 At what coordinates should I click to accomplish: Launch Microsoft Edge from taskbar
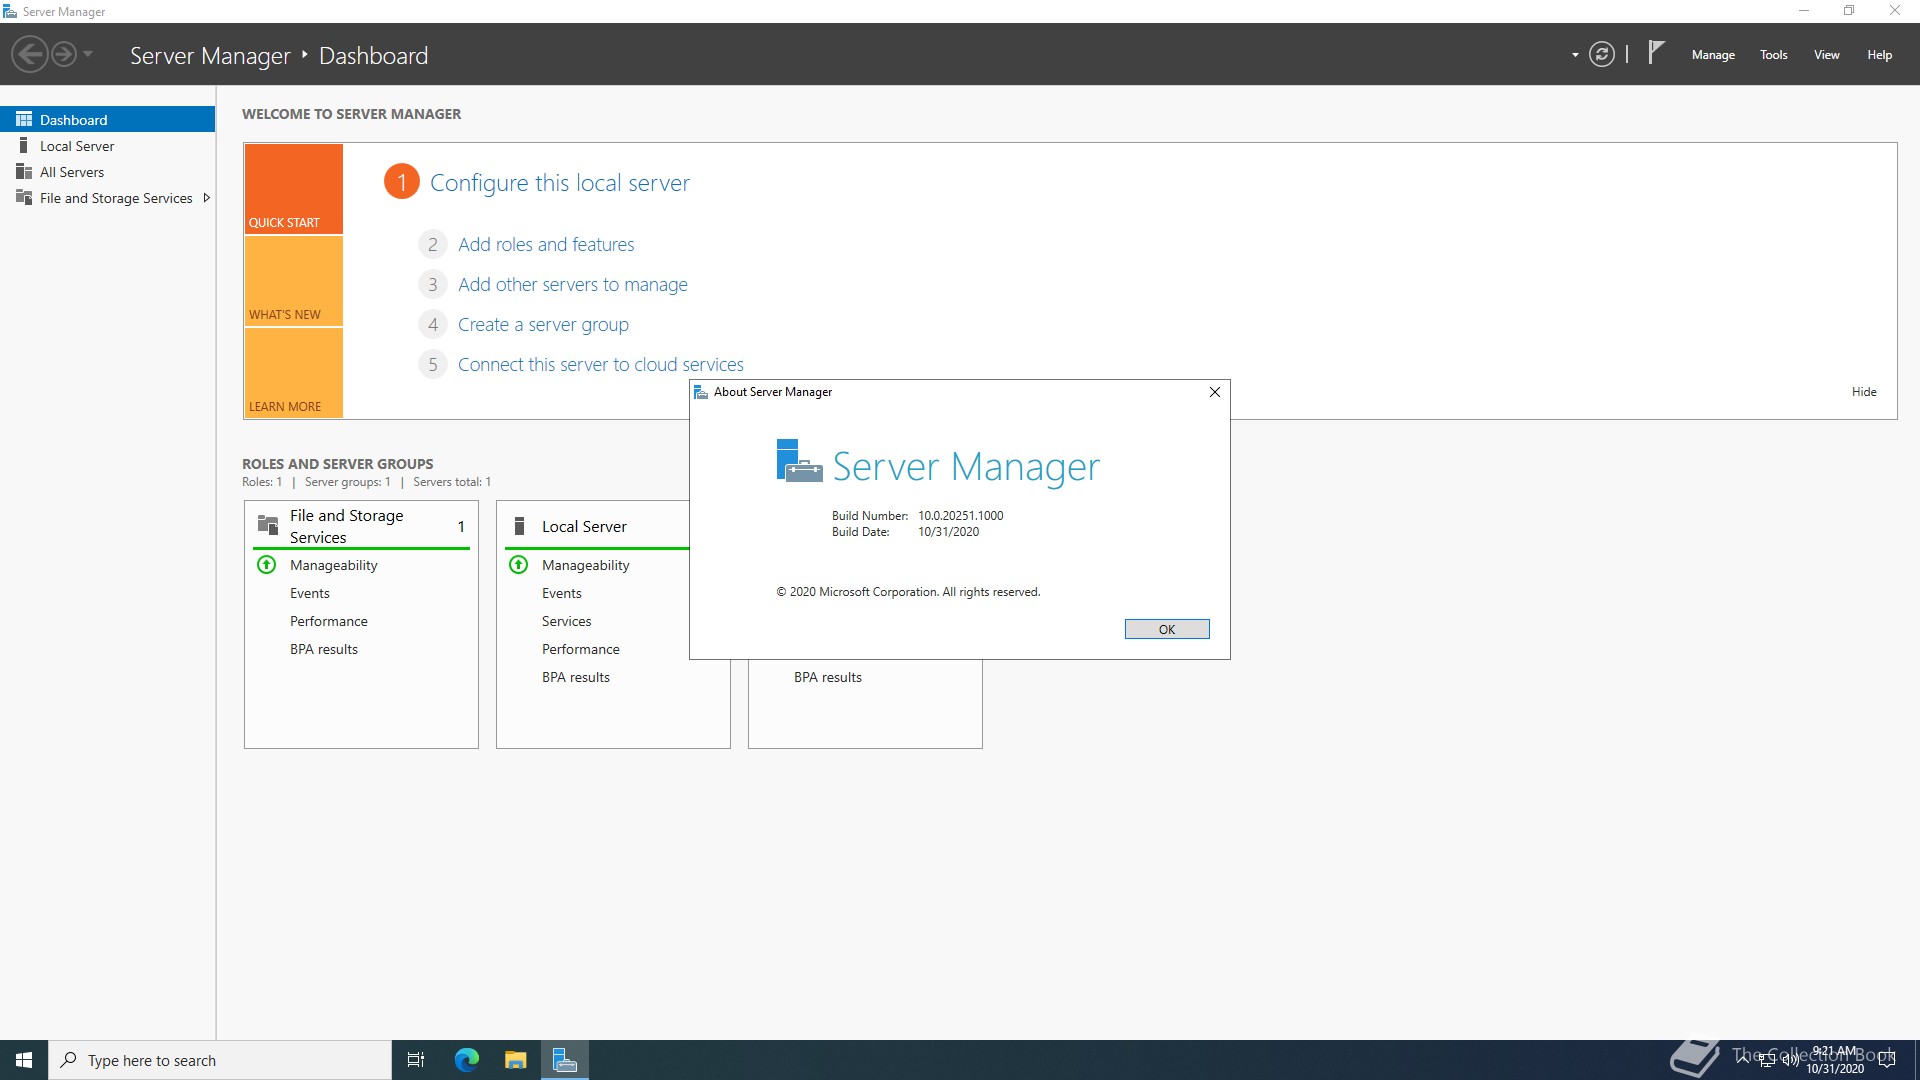pos(466,1060)
